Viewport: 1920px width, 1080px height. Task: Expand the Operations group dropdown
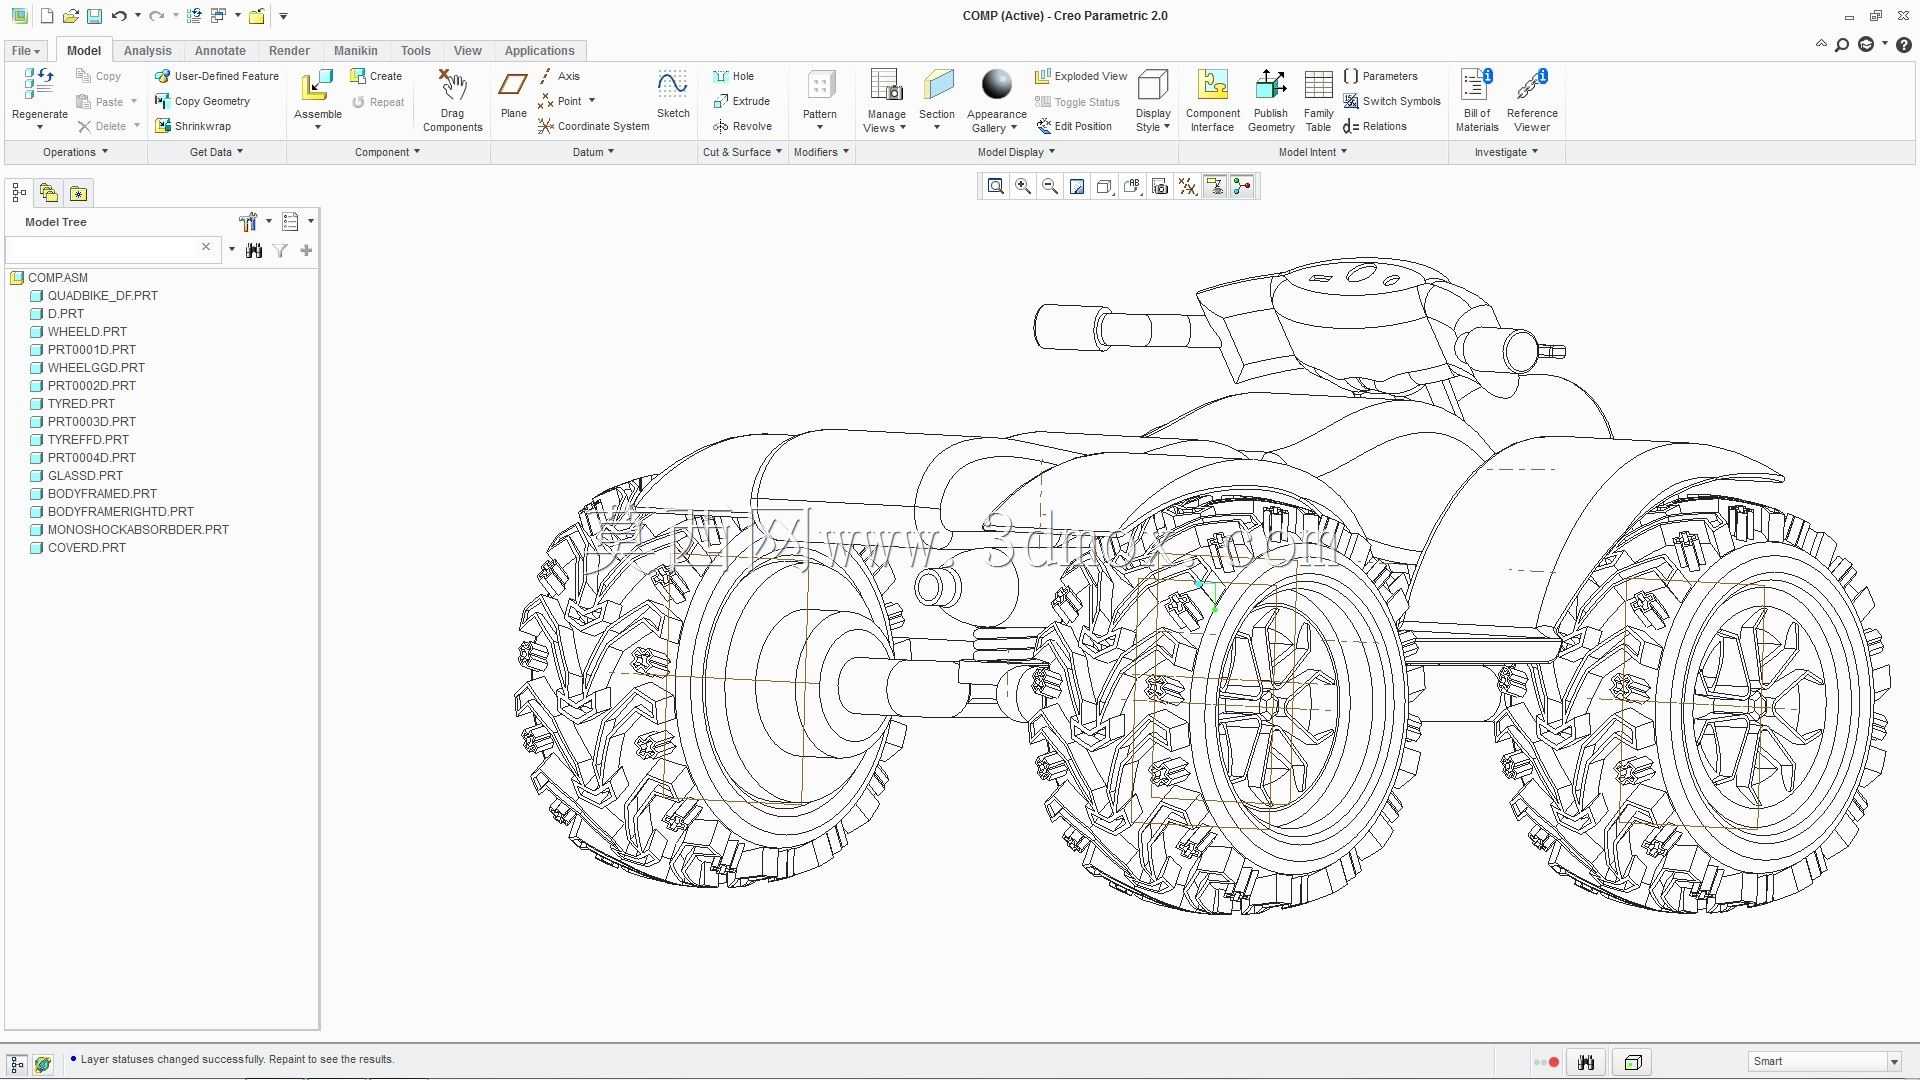pyautogui.click(x=75, y=152)
